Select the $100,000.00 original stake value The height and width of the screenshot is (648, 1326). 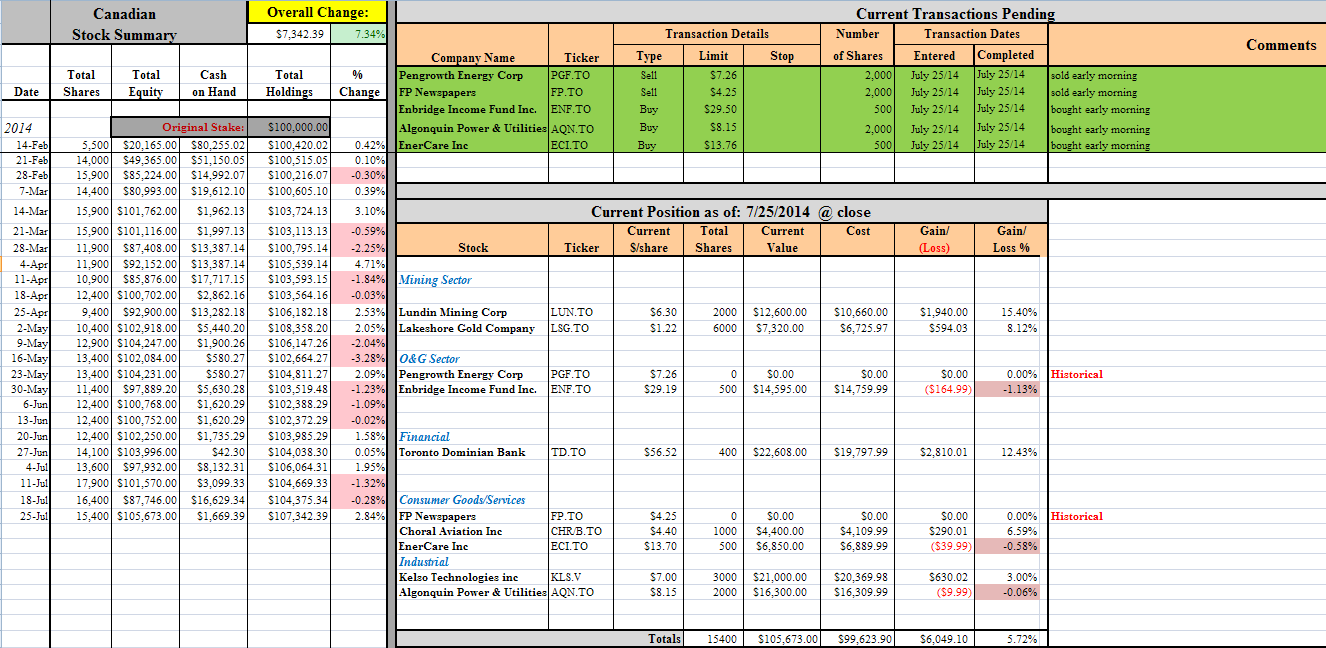(x=298, y=127)
